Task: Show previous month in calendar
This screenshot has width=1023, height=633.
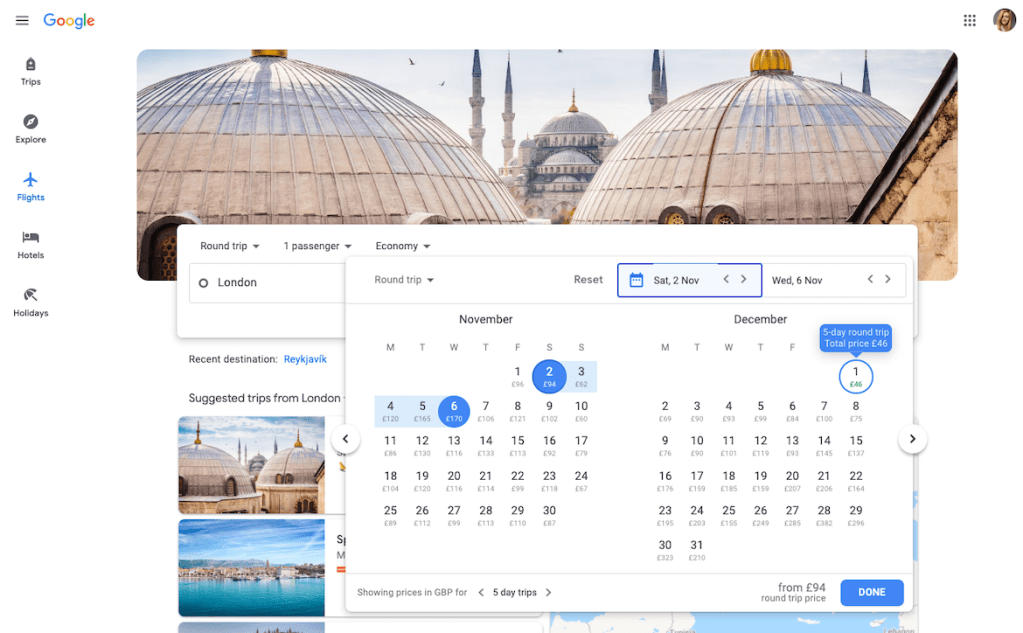Action: 345,439
